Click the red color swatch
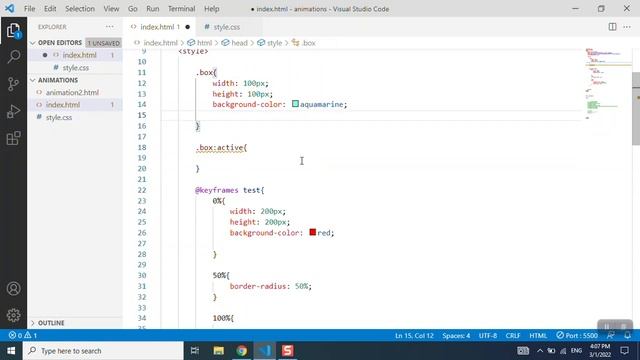The width and height of the screenshot is (640, 360). (x=313, y=232)
